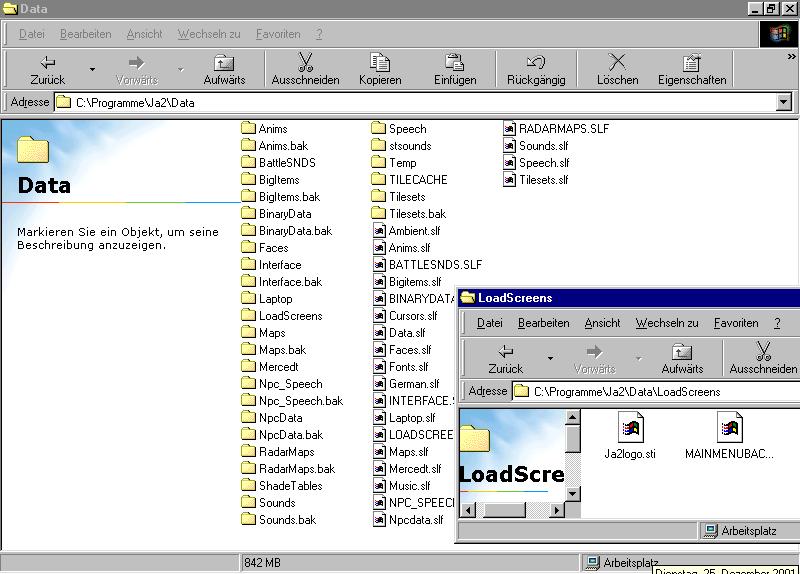Open Wechseln zu menu in Data window

click(x=209, y=34)
